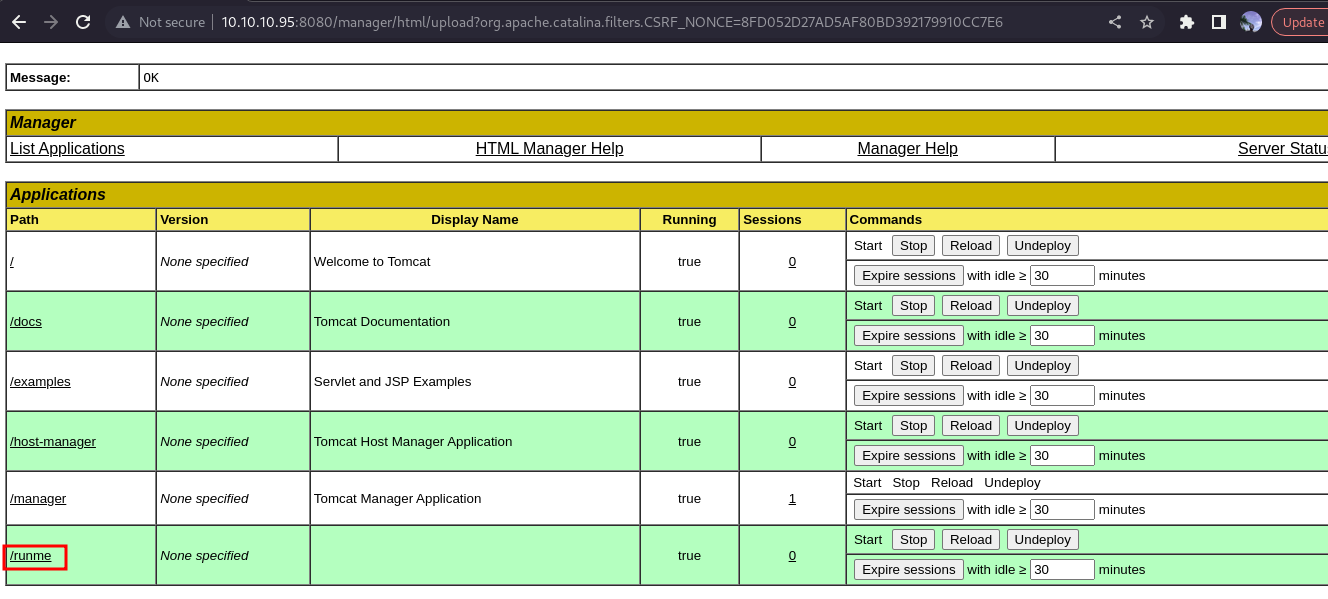This screenshot has width=1328, height=599.
Task: Go back to the previous page
Action: click(x=19, y=22)
